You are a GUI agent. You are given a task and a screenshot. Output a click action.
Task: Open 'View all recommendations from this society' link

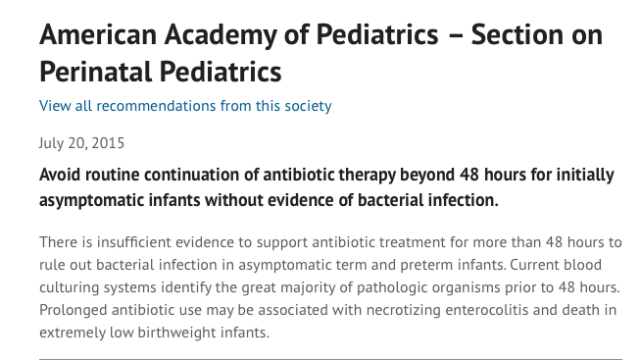(x=185, y=106)
